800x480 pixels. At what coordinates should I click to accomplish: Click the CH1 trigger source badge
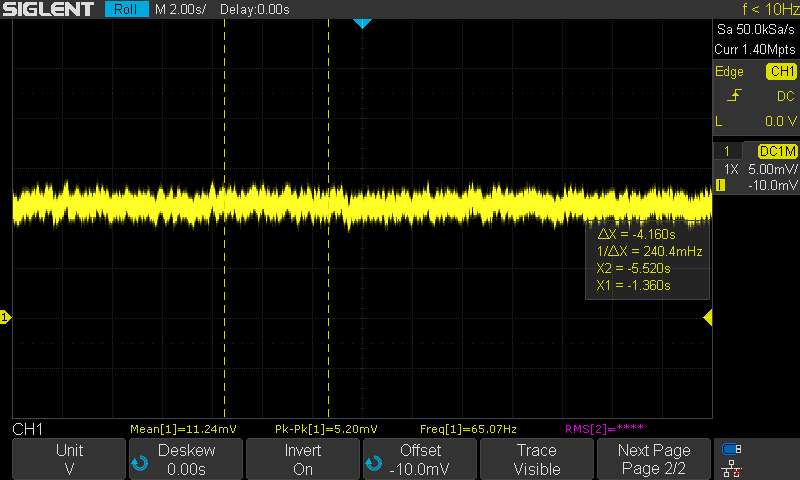click(781, 71)
